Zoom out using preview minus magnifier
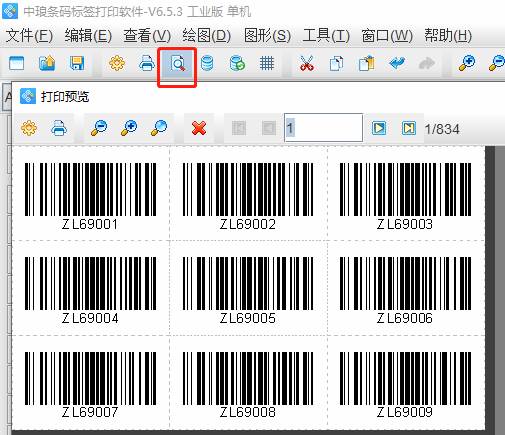 coord(99,128)
